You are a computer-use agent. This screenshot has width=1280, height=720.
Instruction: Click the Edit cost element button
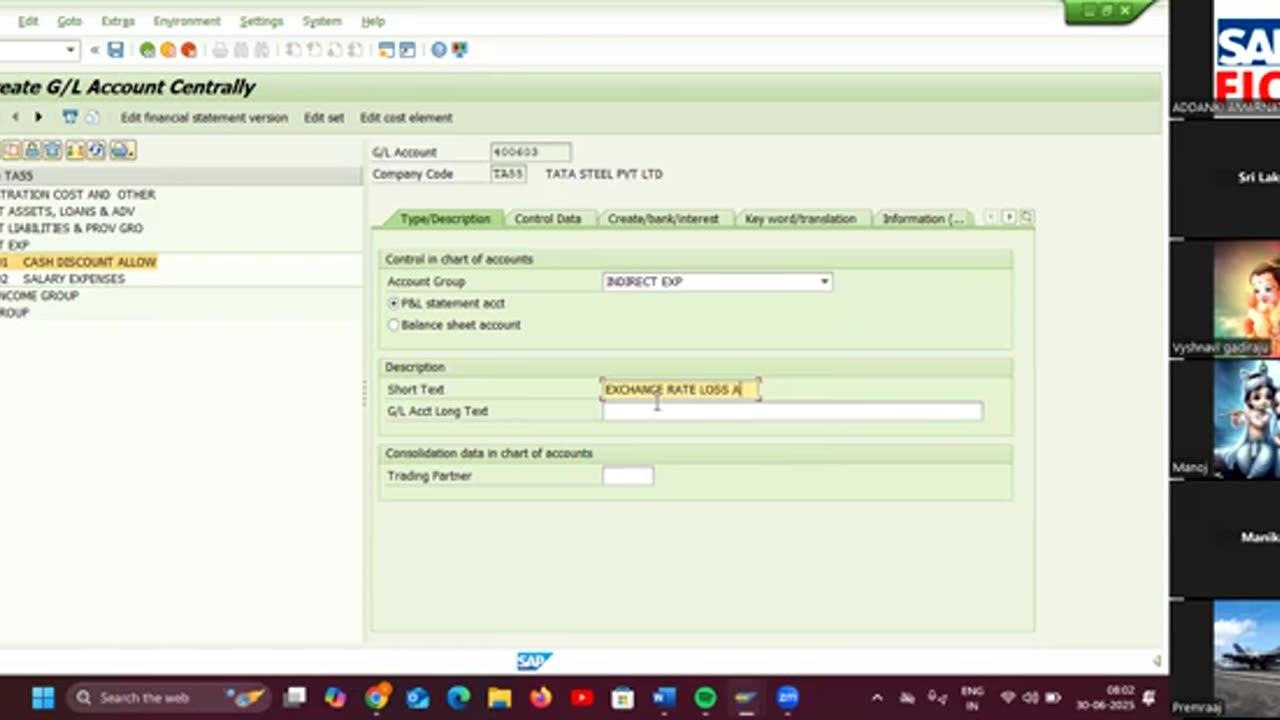pos(406,118)
